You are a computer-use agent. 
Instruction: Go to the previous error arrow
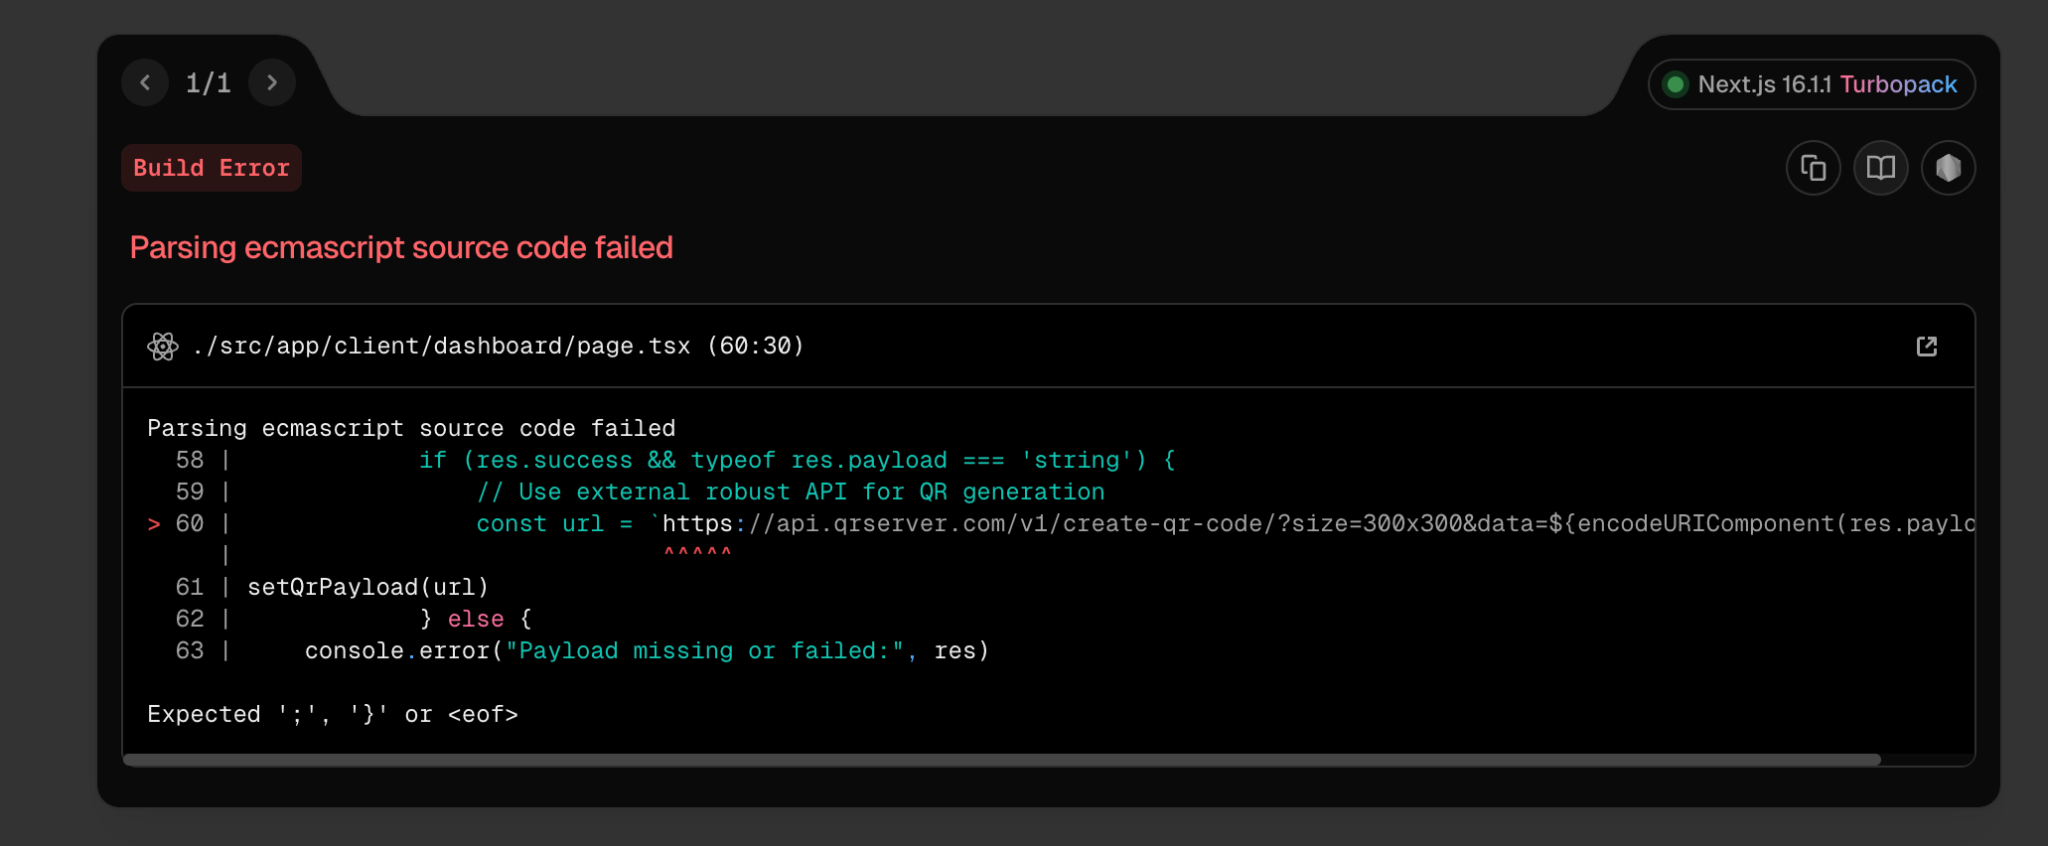(x=145, y=83)
